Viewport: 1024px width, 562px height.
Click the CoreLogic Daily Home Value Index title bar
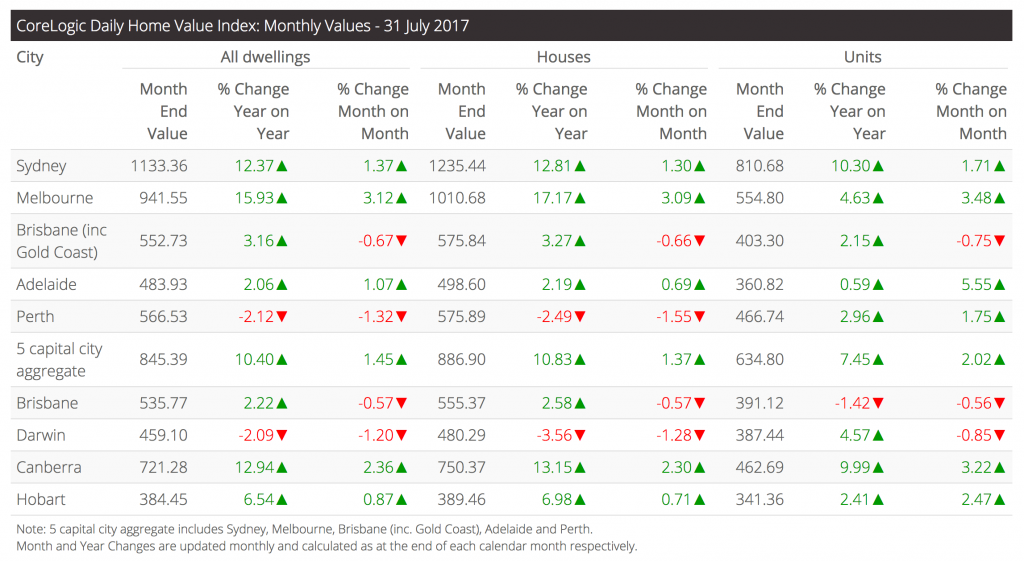click(x=242, y=25)
